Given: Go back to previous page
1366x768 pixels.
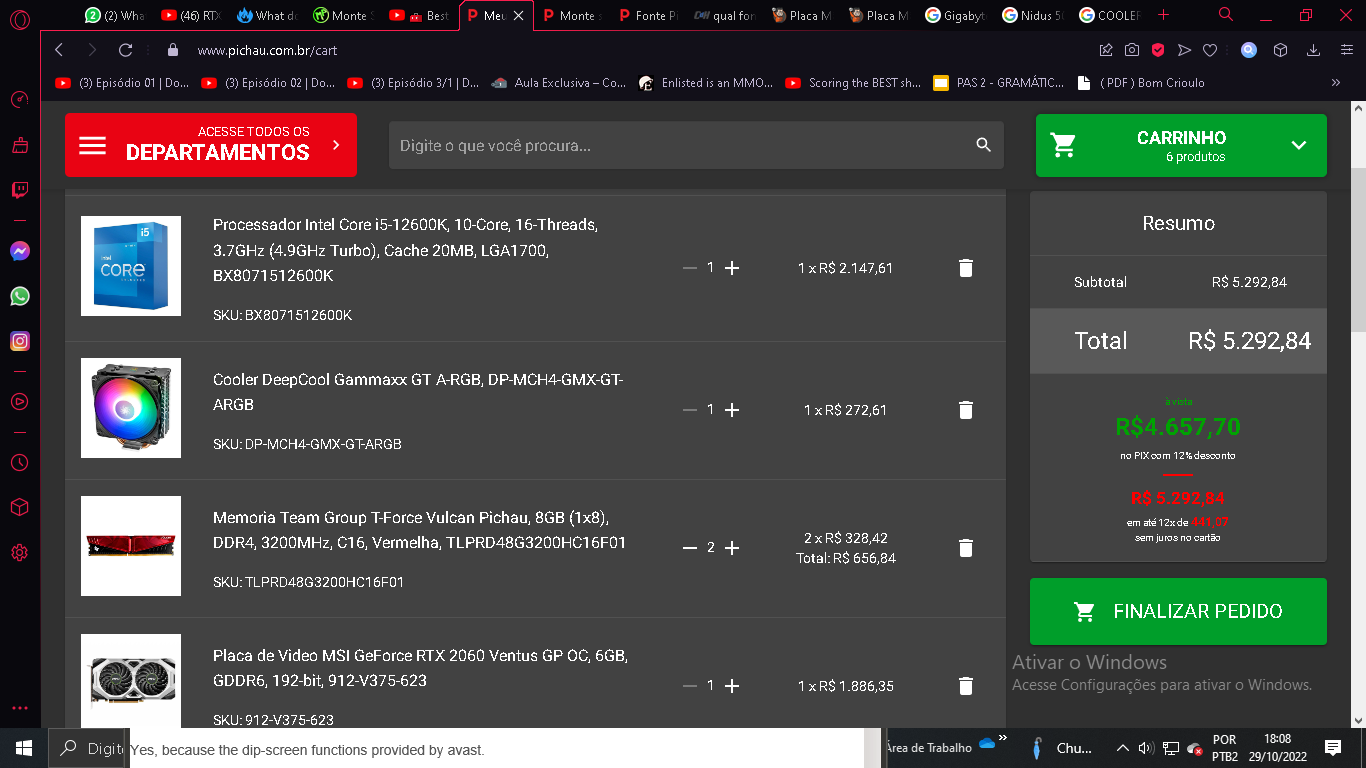Looking at the screenshot, I should coord(59,50).
